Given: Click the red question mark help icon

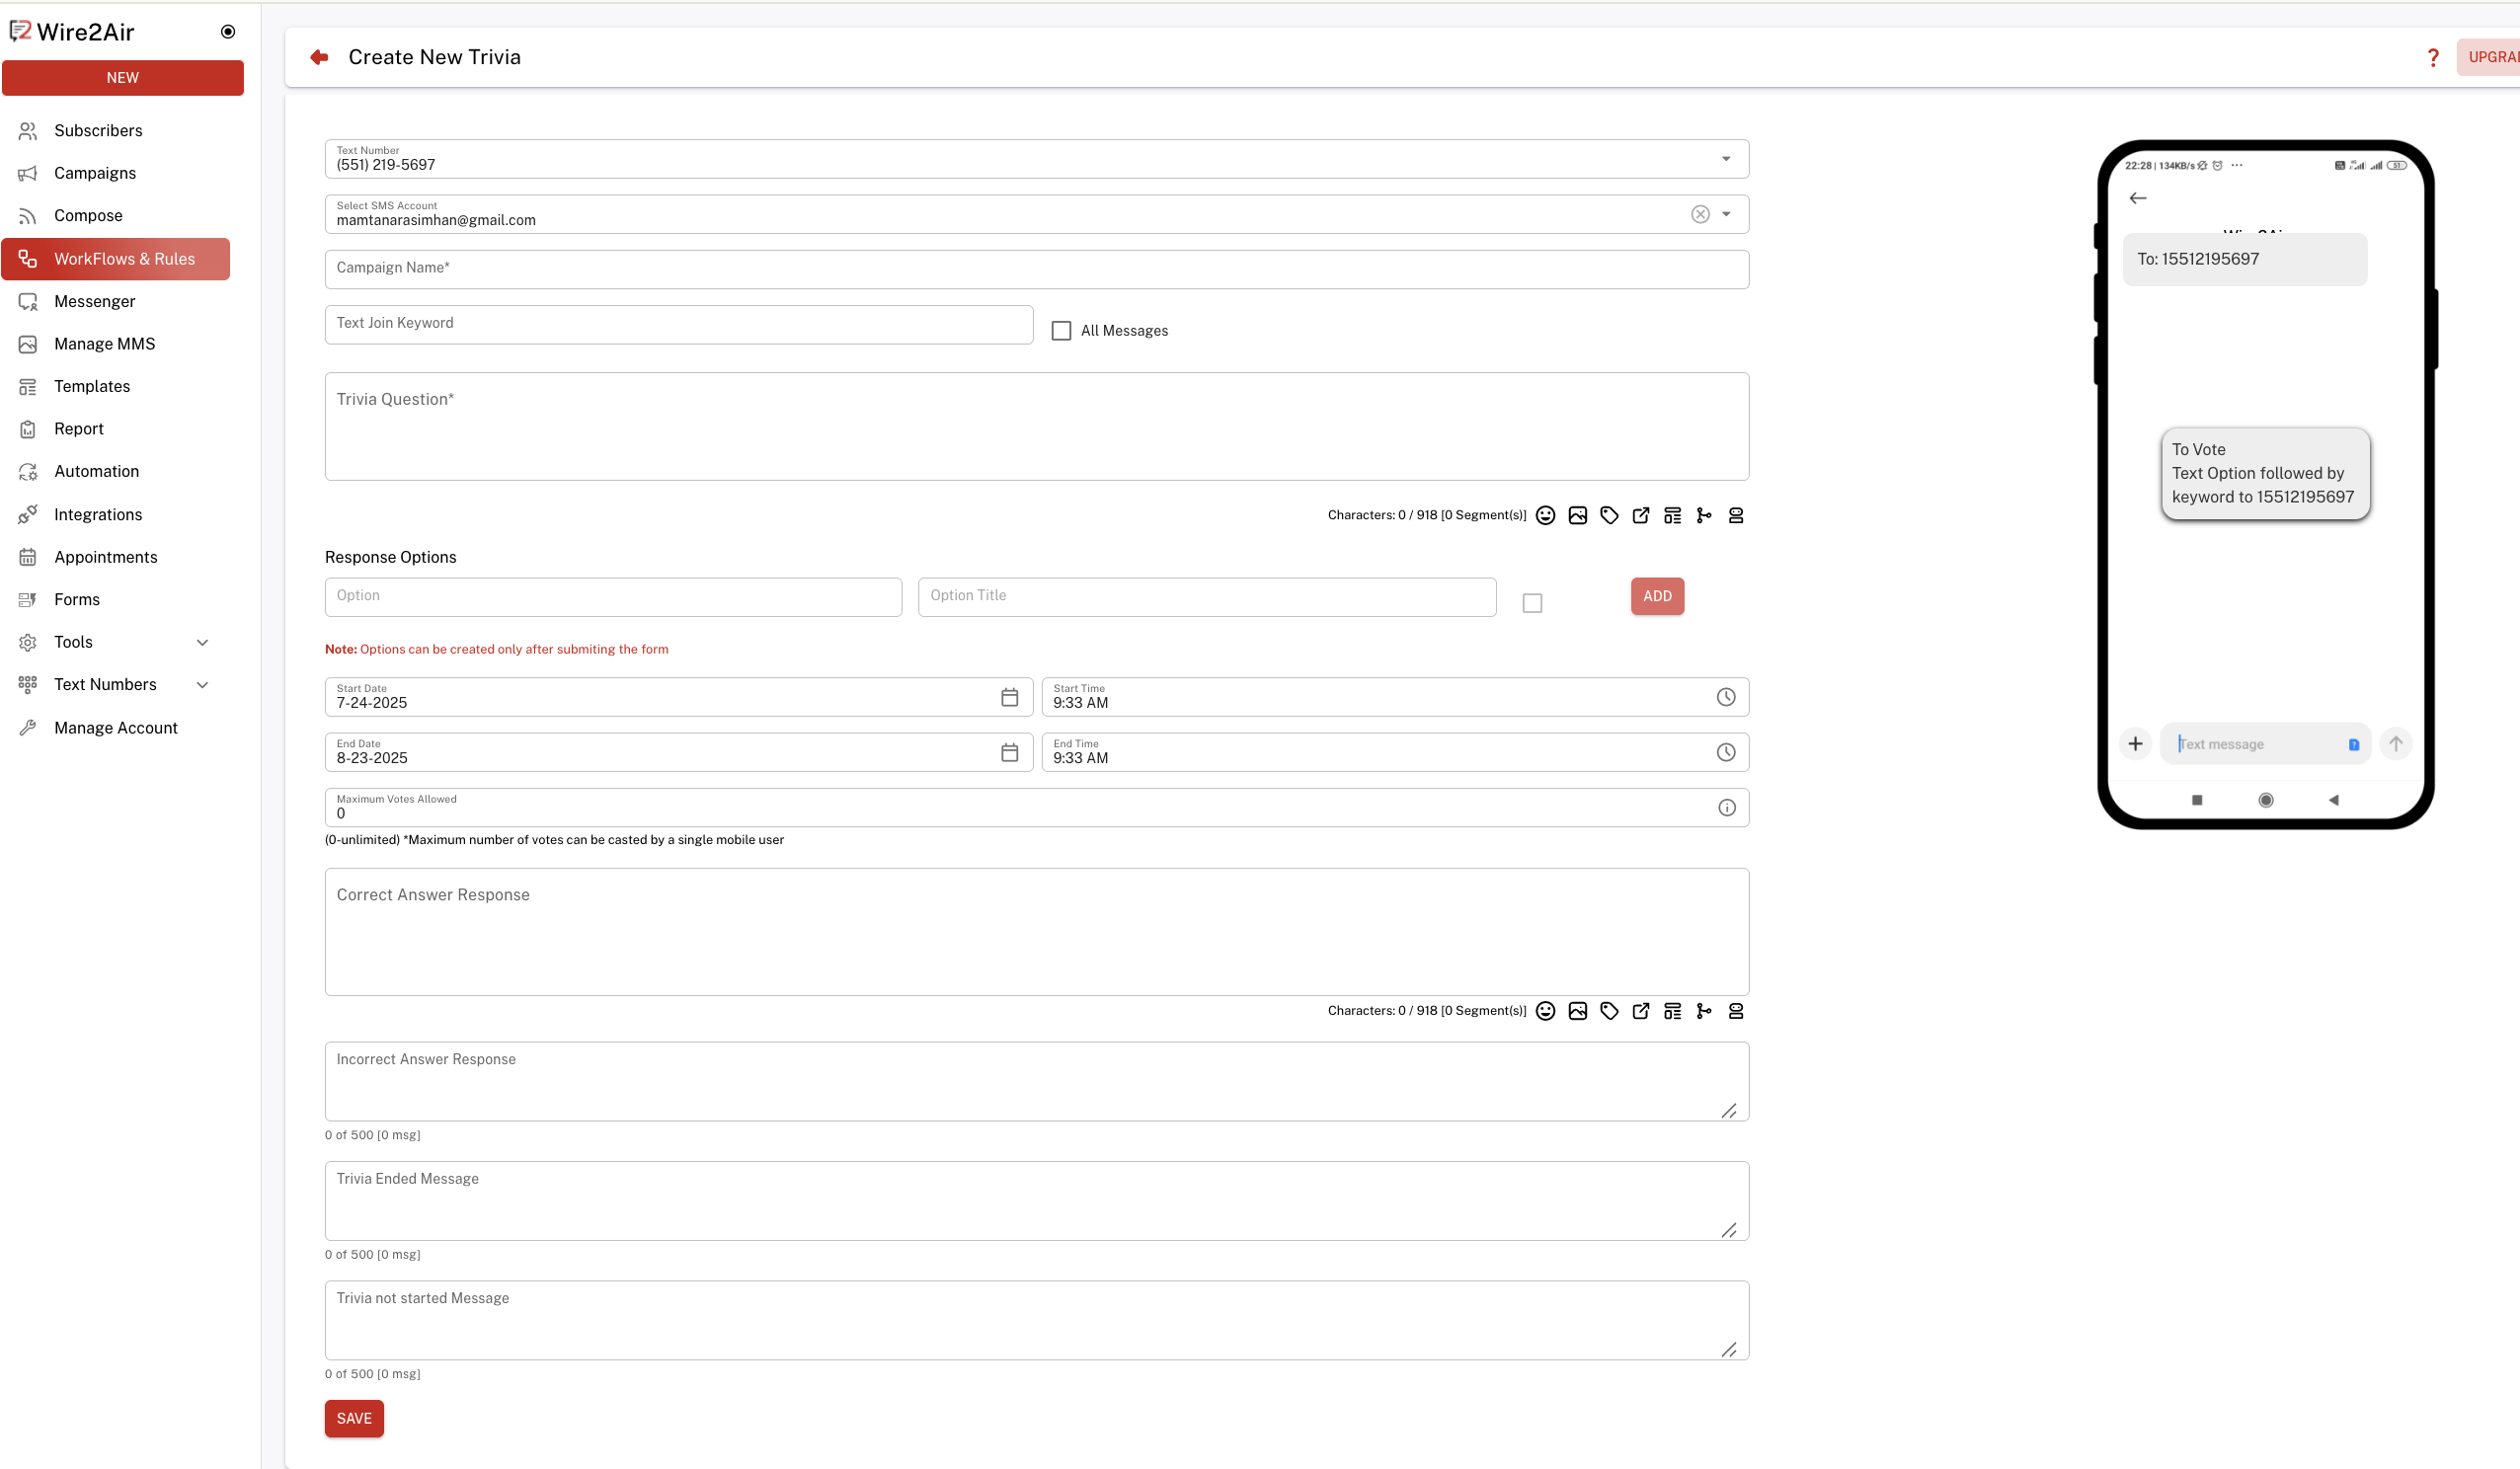Looking at the screenshot, I should (x=2432, y=58).
